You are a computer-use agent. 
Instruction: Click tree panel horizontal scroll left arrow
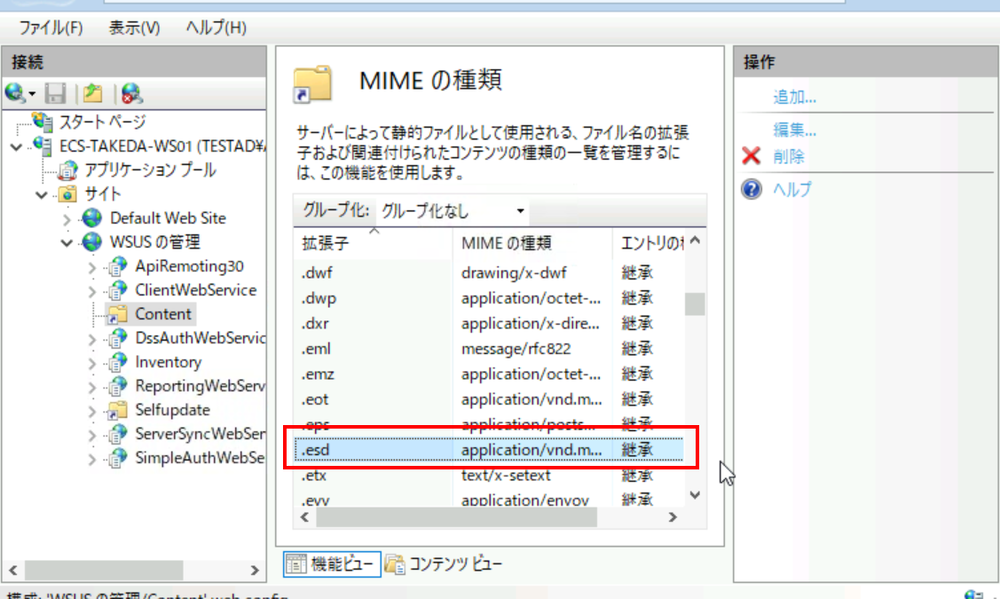[13, 570]
